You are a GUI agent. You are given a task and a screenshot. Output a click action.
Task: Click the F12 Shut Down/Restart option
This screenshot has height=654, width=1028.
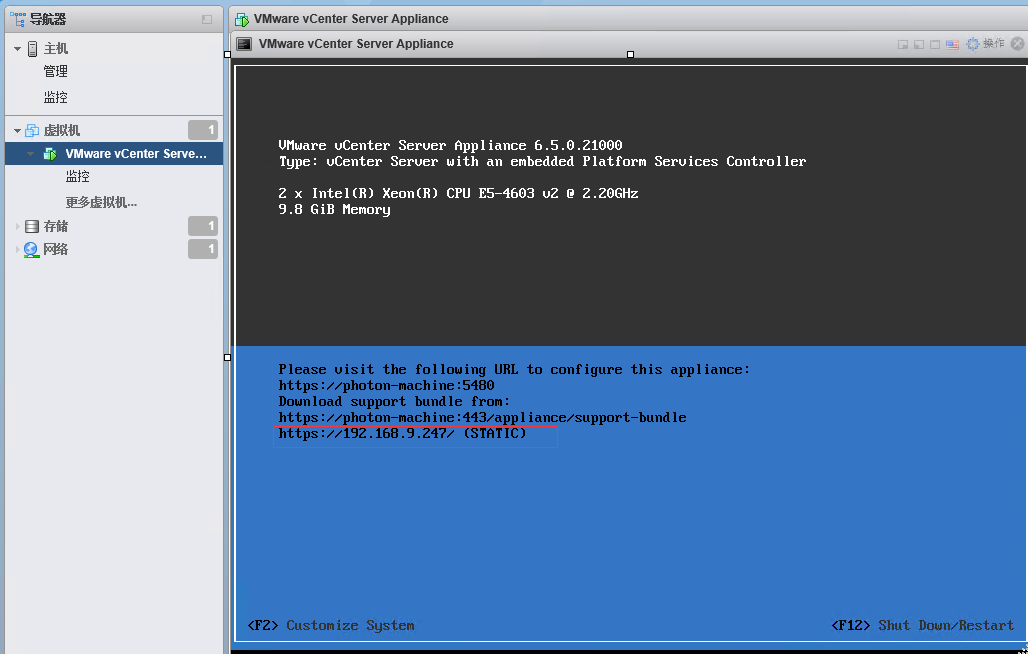click(922, 626)
